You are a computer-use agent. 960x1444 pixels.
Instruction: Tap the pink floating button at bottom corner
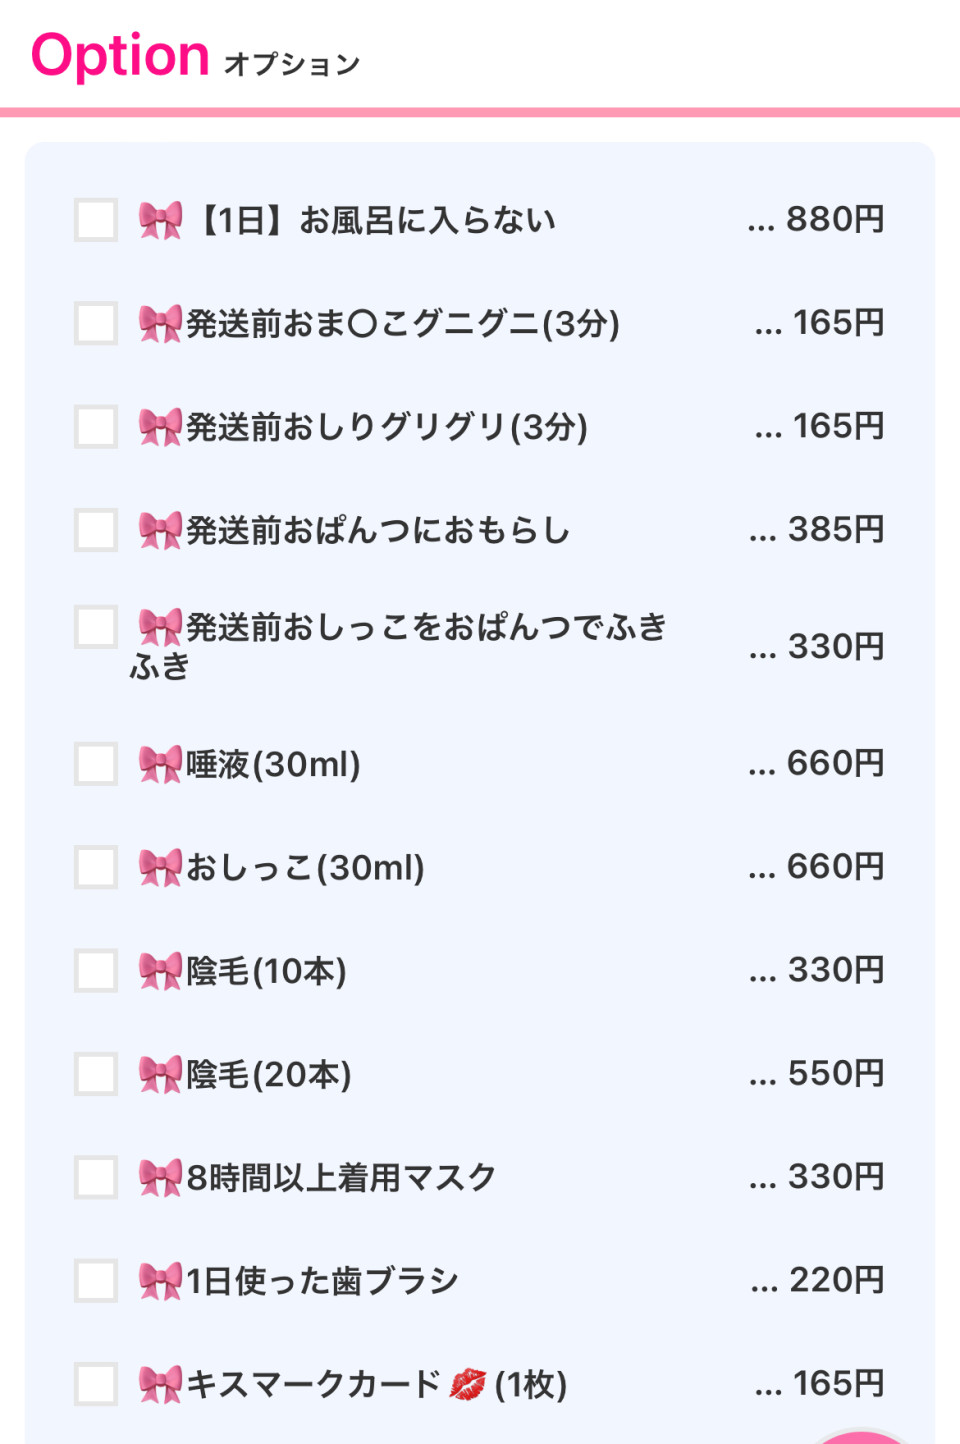pos(862,1438)
